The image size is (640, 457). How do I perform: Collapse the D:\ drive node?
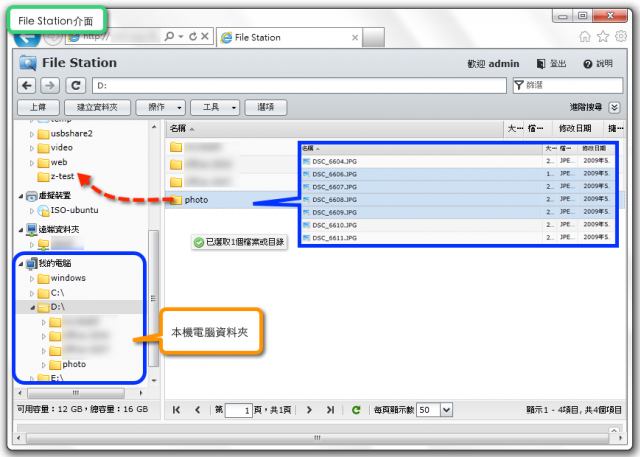click(x=32, y=308)
